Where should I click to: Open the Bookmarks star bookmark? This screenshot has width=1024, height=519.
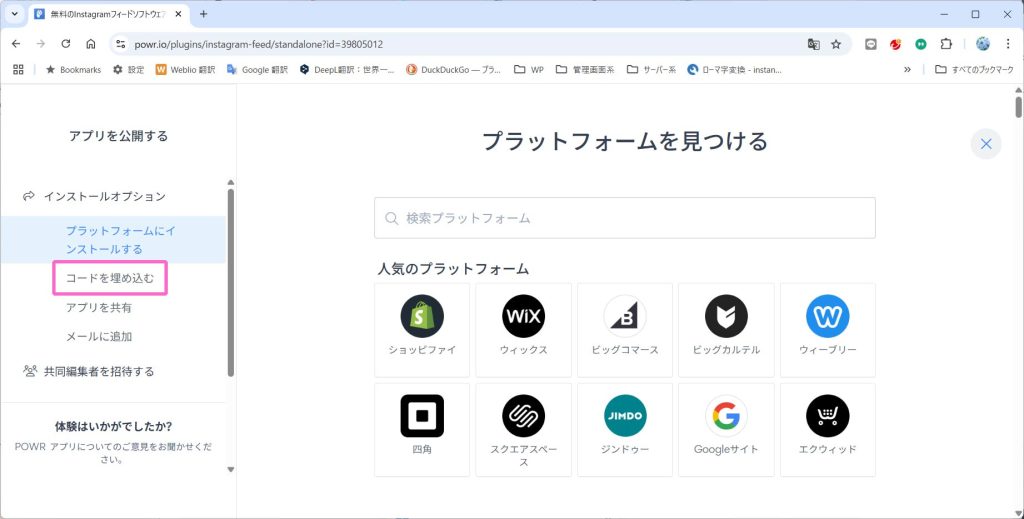click(73, 69)
